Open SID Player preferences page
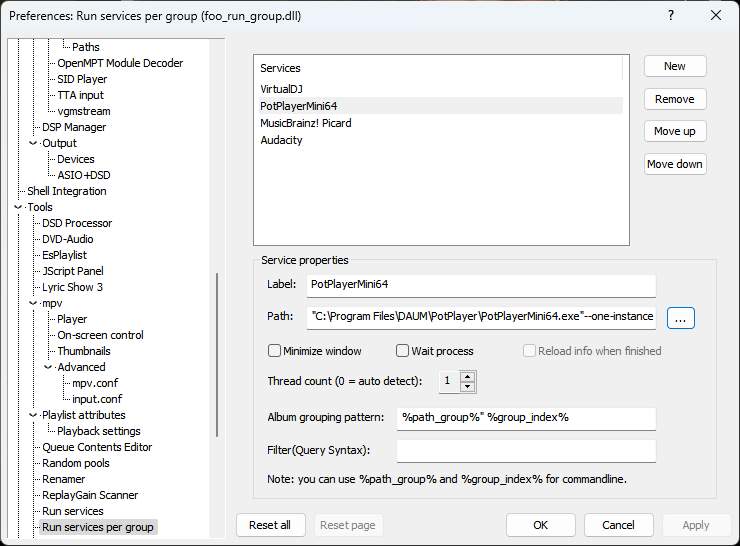Viewport: 740px width, 546px height. point(82,79)
